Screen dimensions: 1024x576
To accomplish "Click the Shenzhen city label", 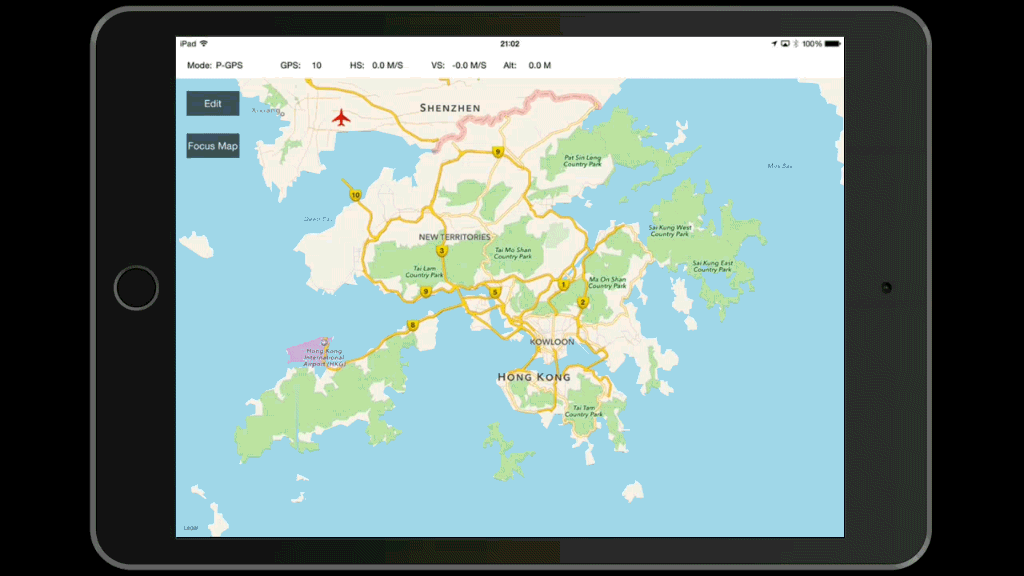I will (x=450, y=108).
